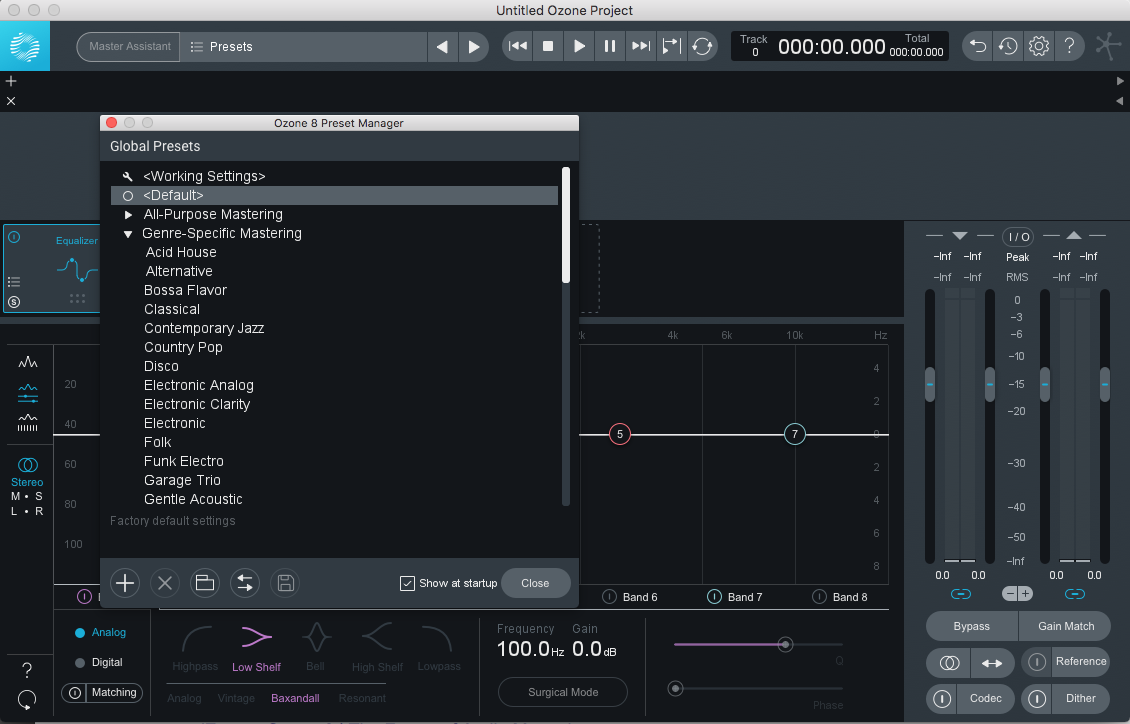Image resolution: width=1130 pixels, height=724 pixels.
Task: Click the Gain Match button
Action: (x=1066, y=626)
